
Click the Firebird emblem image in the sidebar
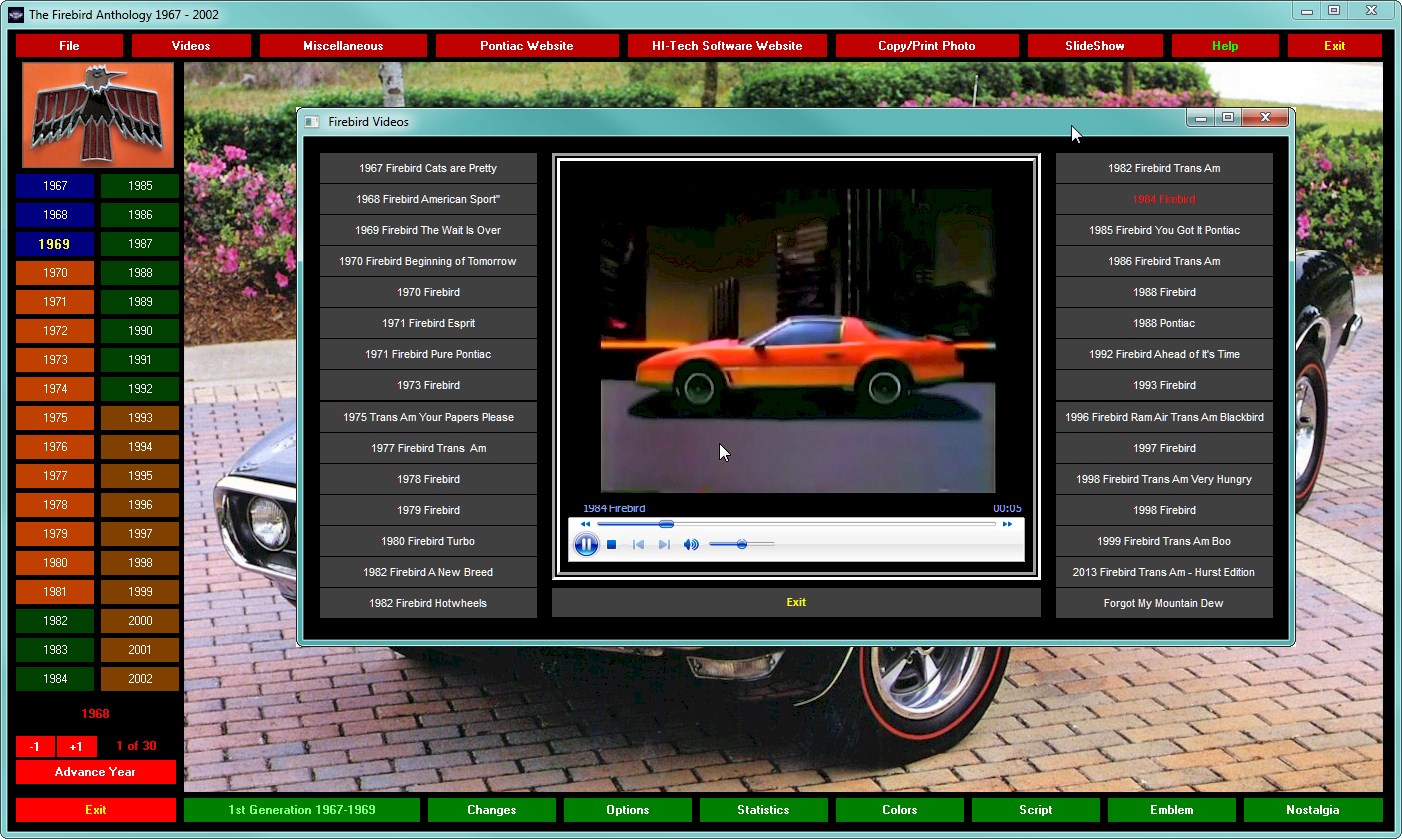[98, 115]
